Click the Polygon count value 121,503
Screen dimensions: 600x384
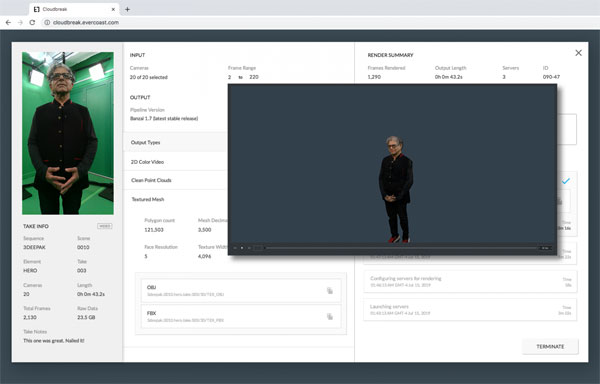154,229
